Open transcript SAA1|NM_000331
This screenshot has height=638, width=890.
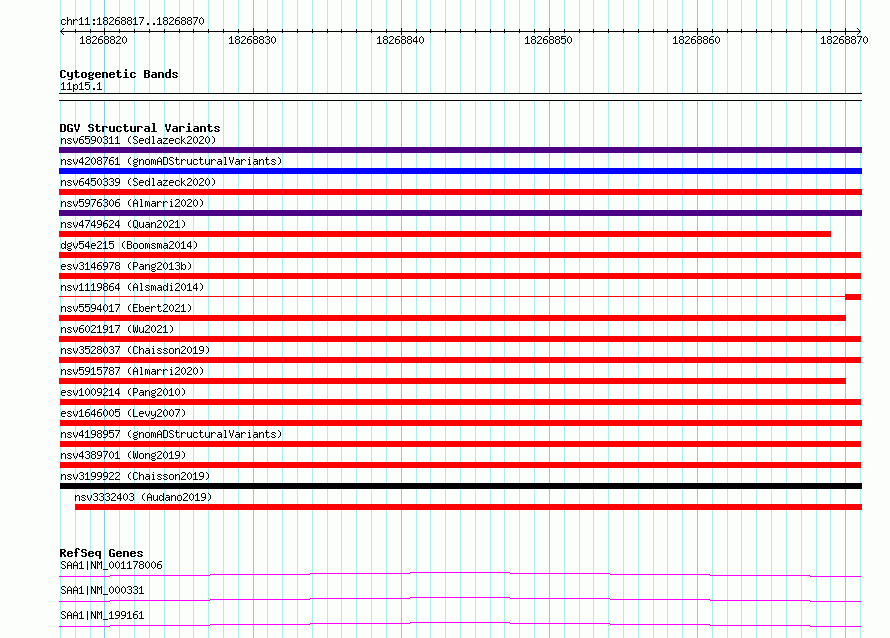[x=102, y=590]
